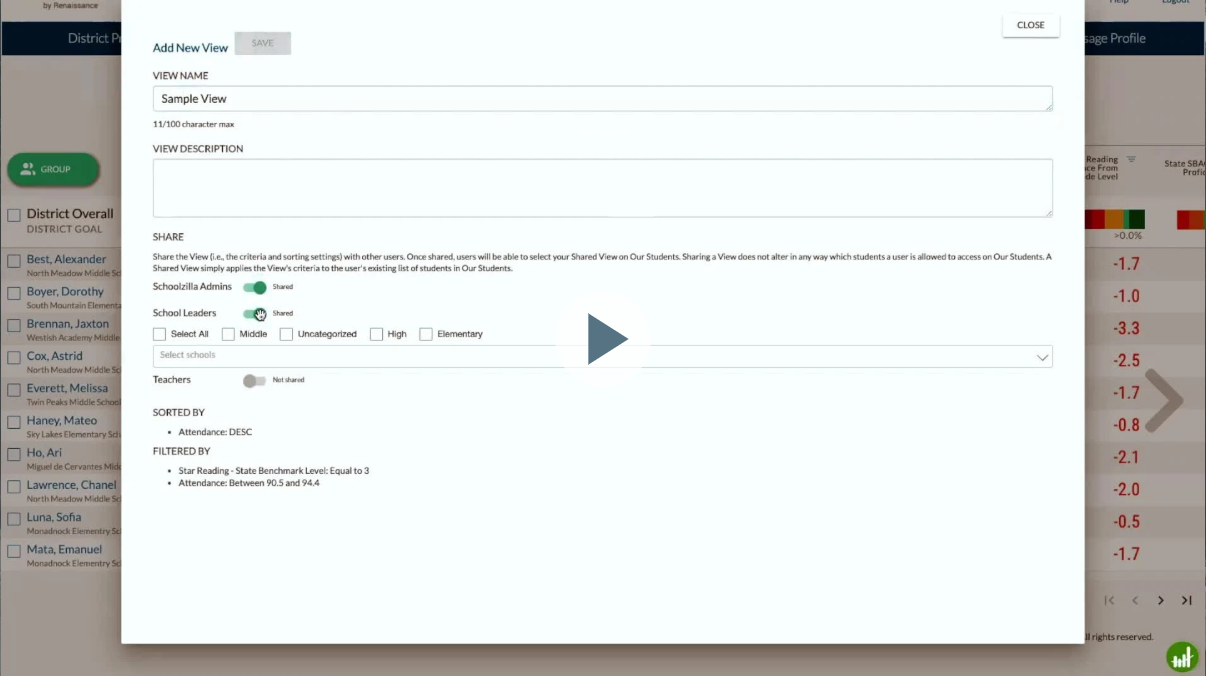Open student Haney, Mateo link
This screenshot has width=1206, height=676.
tap(62, 420)
